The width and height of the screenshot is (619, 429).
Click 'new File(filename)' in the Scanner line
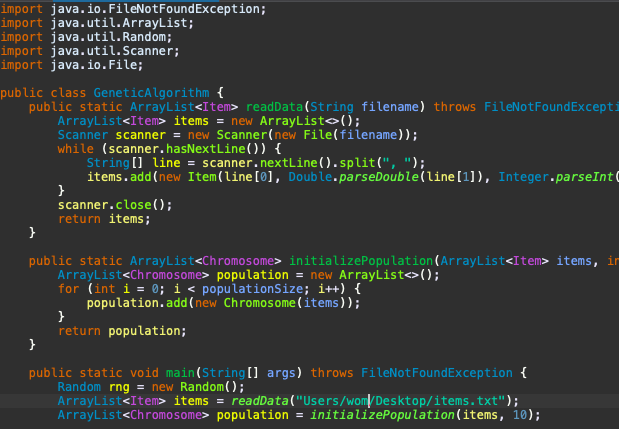[x=339, y=135]
